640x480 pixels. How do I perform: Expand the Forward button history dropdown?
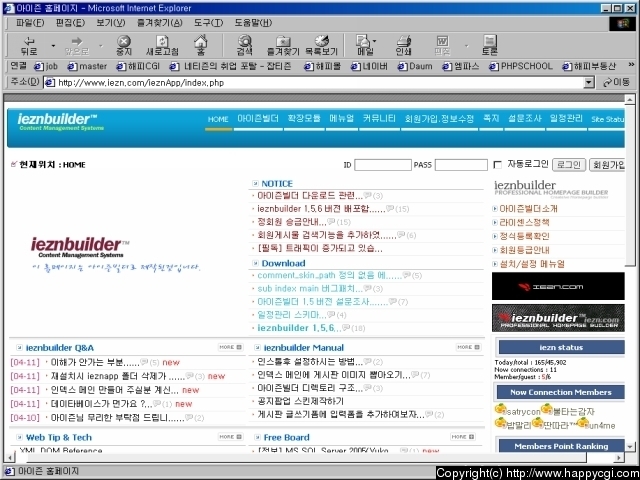point(100,46)
